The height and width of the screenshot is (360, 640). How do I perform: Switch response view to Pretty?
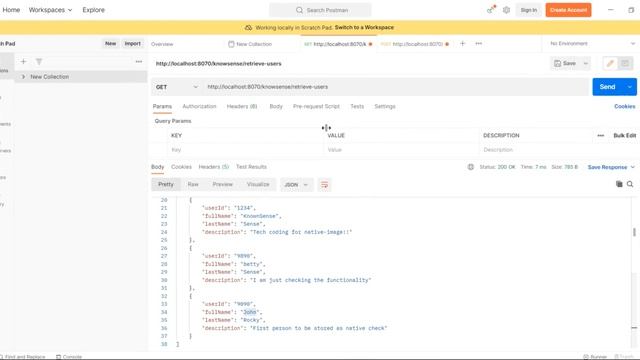coord(166,184)
